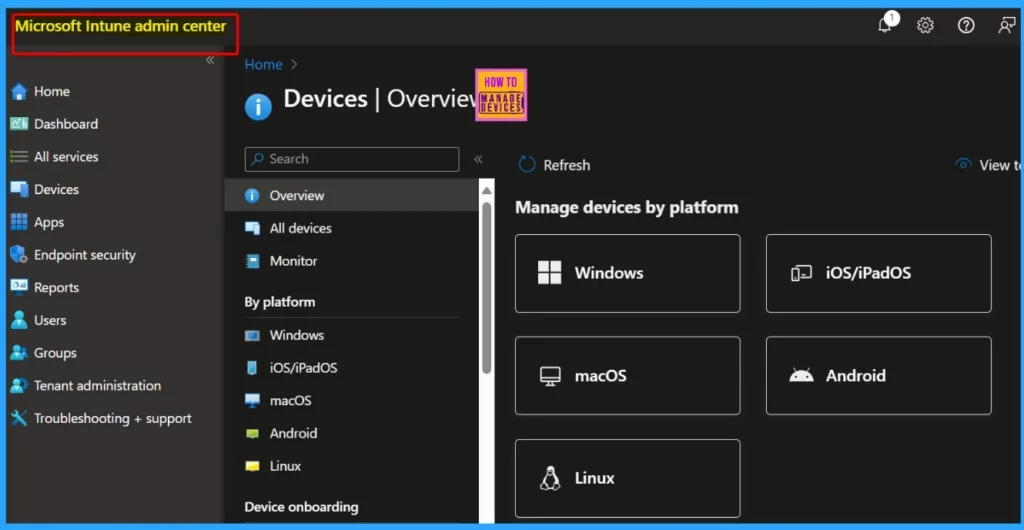
Task: Click the Linux penguin icon on card
Action: coord(550,478)
